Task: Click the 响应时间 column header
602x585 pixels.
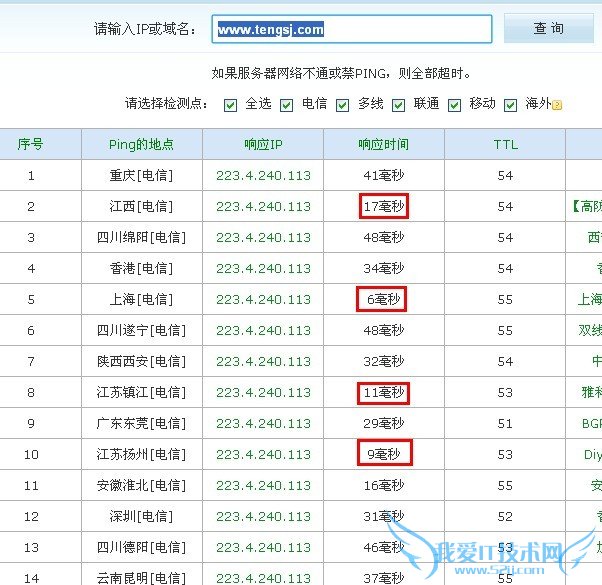Action: coord(384,144)
